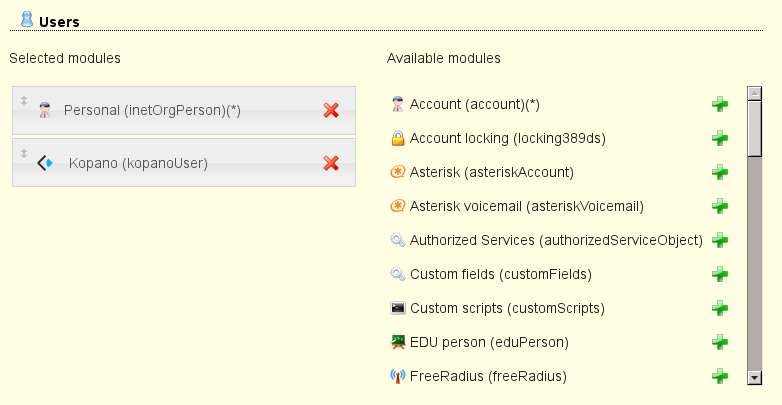The height and width of the screenshot is (405, 782).
Task: Add the FreeRadius module
Action: point(719,376)
